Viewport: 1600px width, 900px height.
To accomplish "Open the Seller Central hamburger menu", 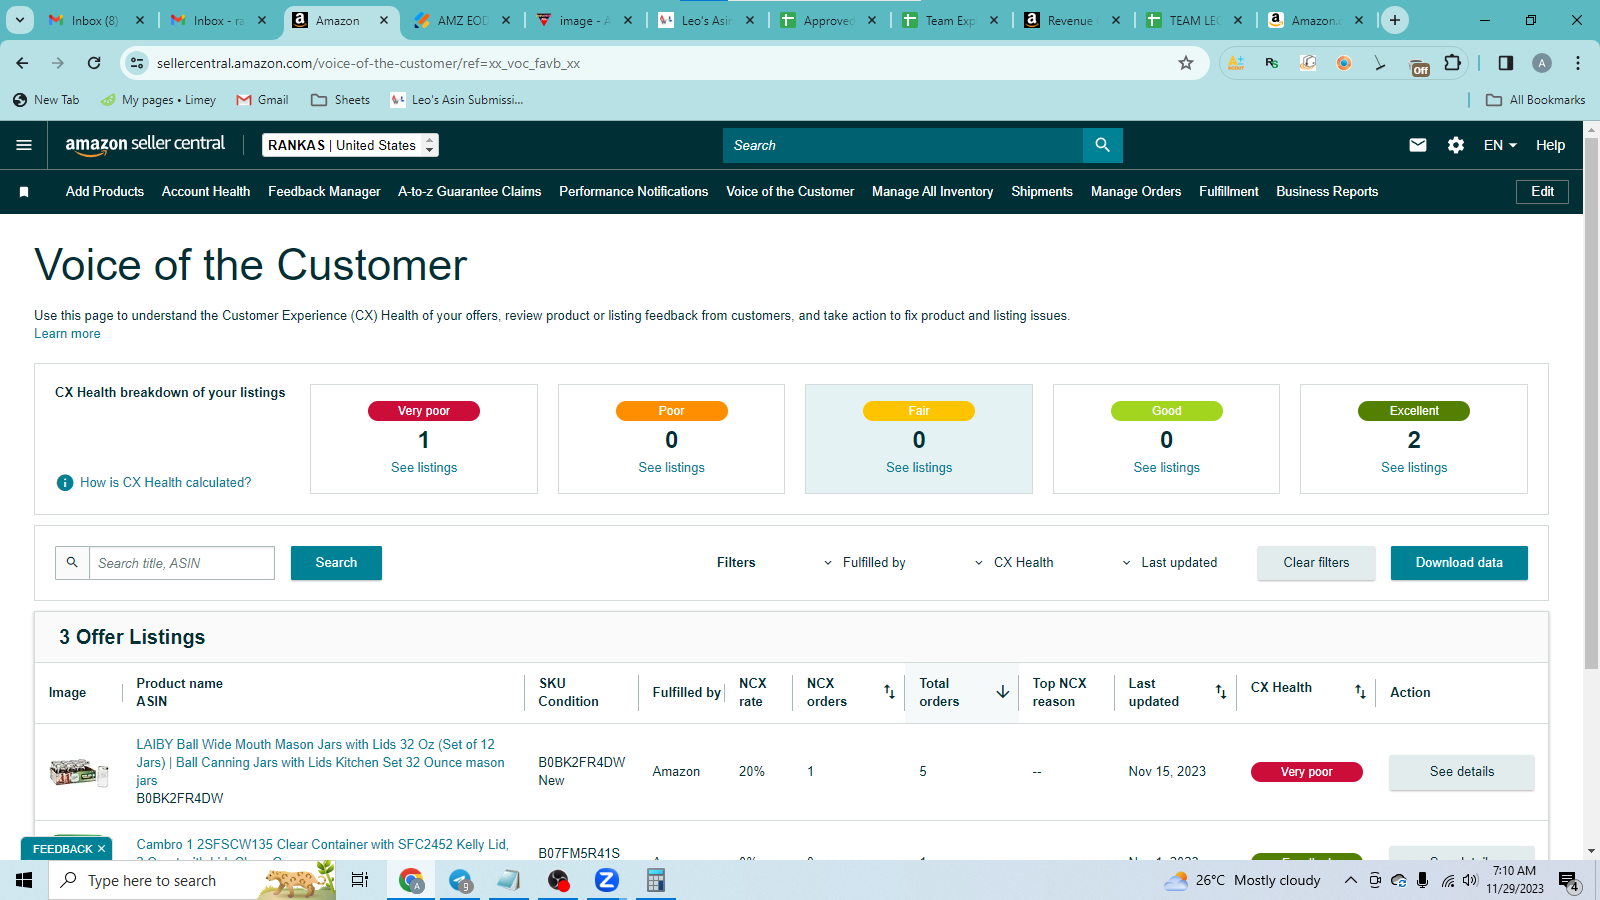I will [24, 145].
